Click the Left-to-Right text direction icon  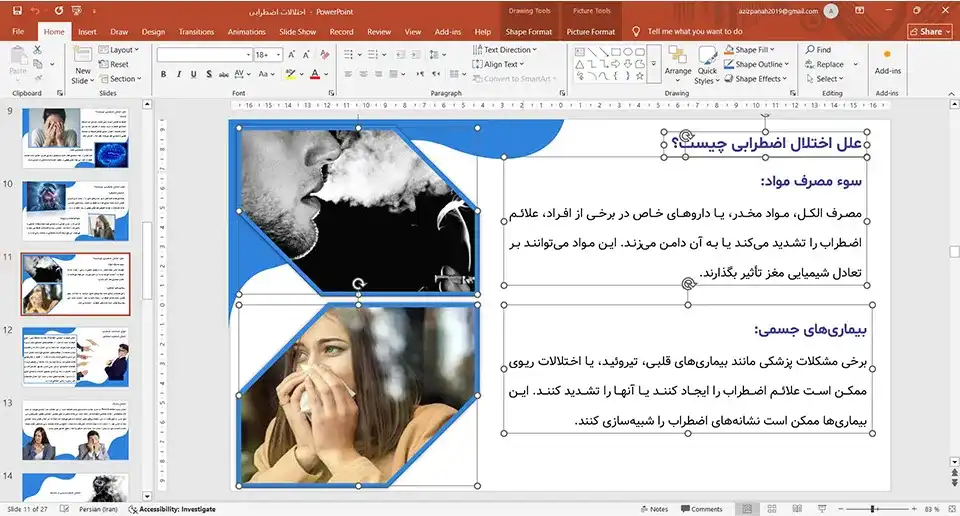click(421, 74)
